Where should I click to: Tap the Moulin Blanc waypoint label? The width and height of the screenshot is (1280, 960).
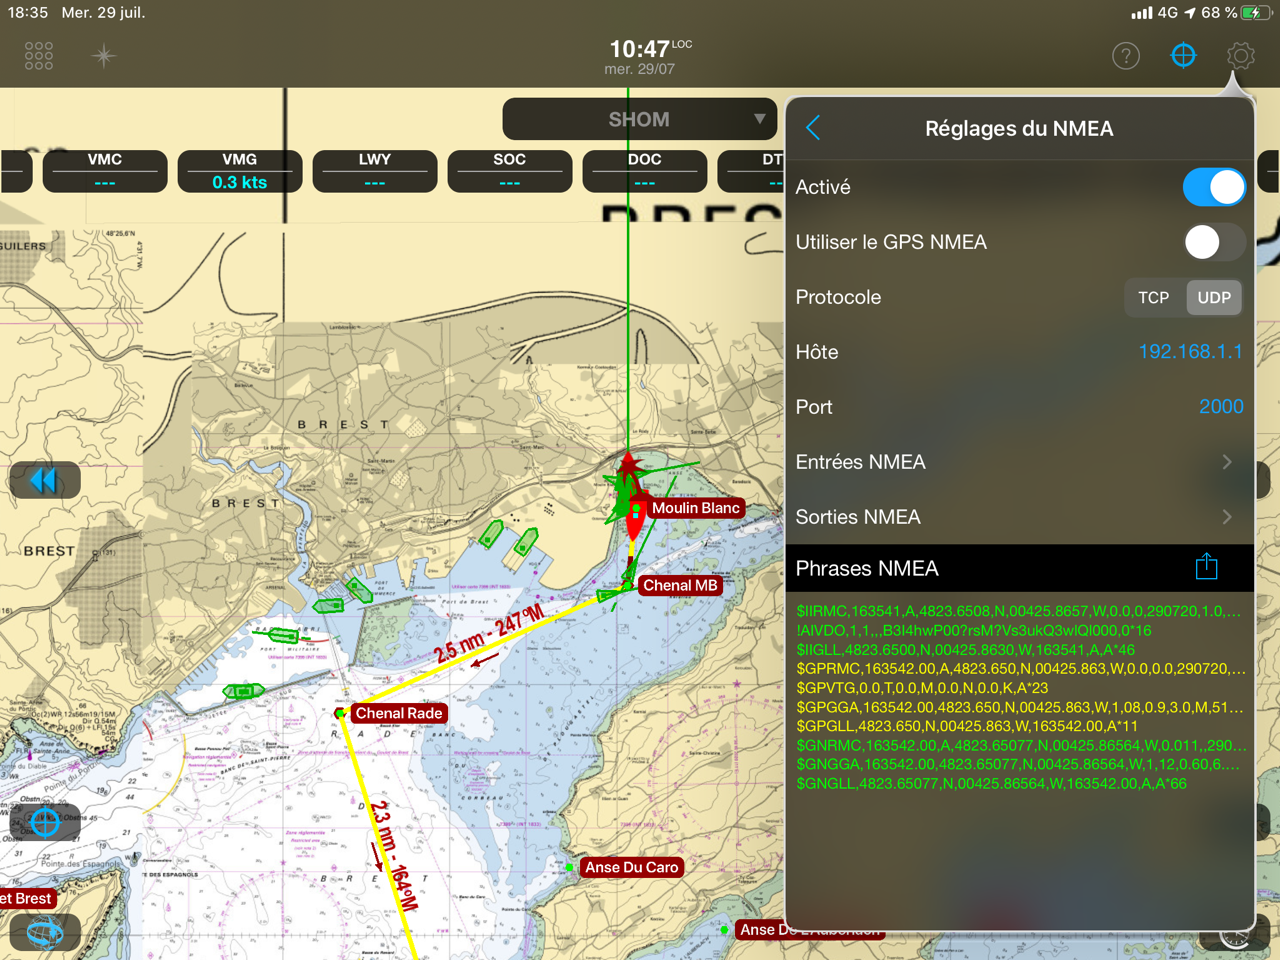click(695, 508)
